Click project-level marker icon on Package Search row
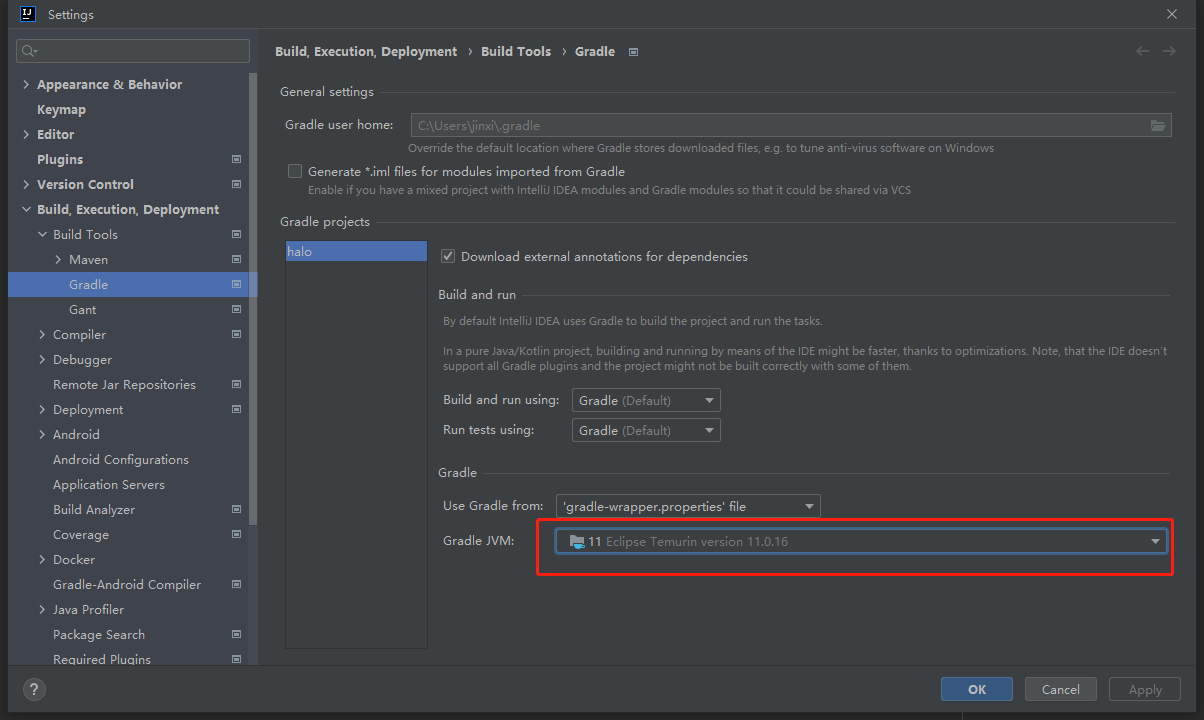The height and width of the screenshot is (720, 1204). pyautogui.click(x=236, y=634)
